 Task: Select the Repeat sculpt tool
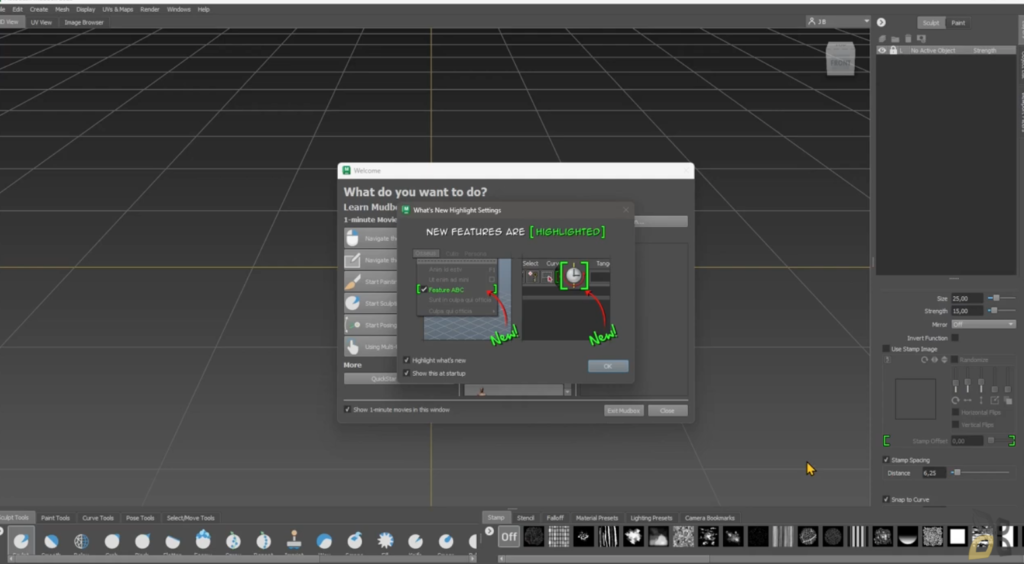click(x=263, y=540)
